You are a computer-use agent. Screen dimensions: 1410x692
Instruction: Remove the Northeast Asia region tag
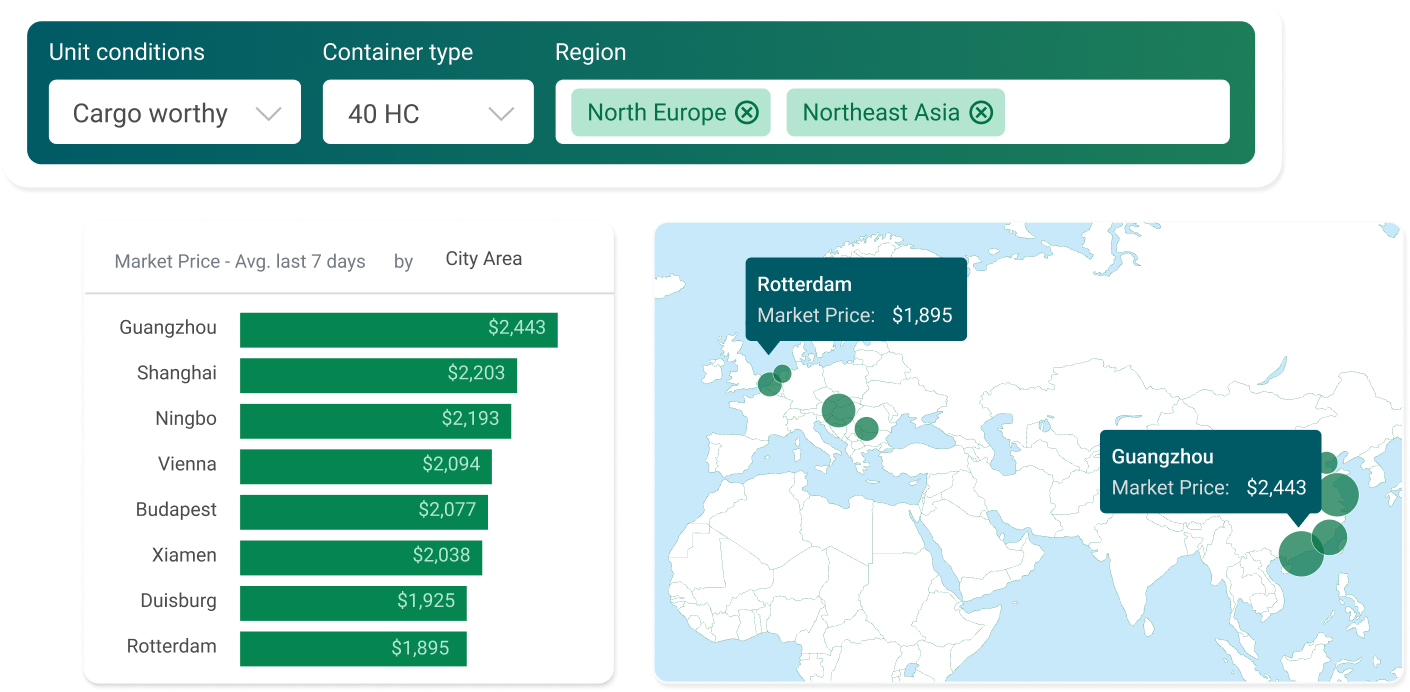(981, 113)
